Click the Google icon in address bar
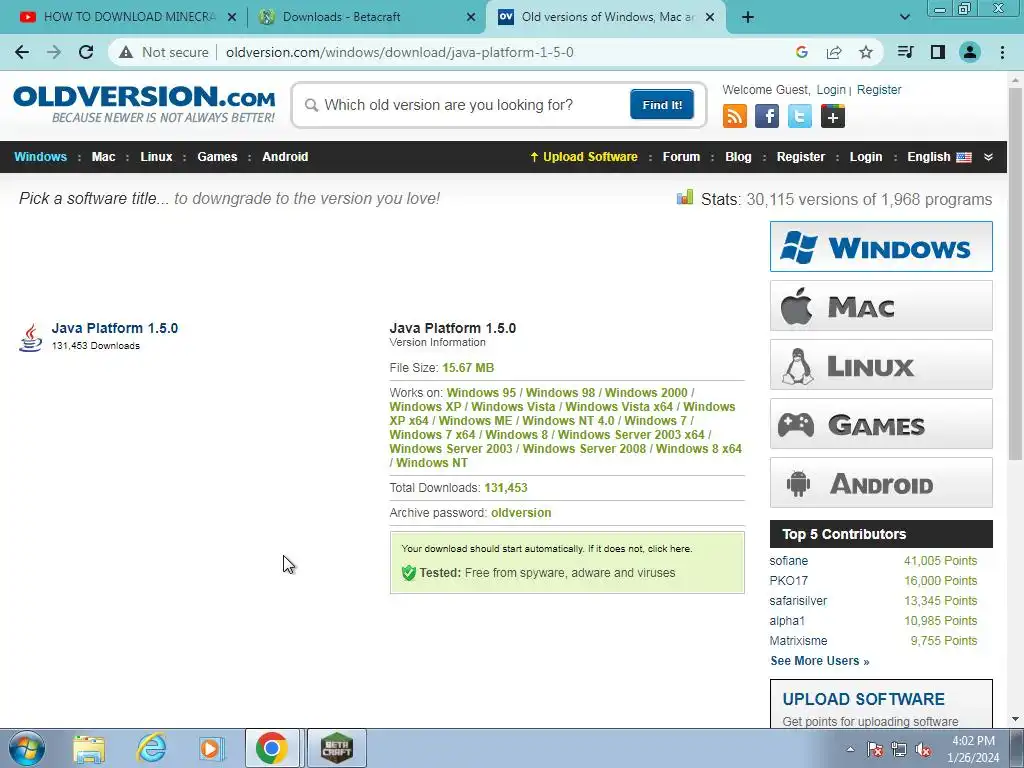 pos(802,52)
